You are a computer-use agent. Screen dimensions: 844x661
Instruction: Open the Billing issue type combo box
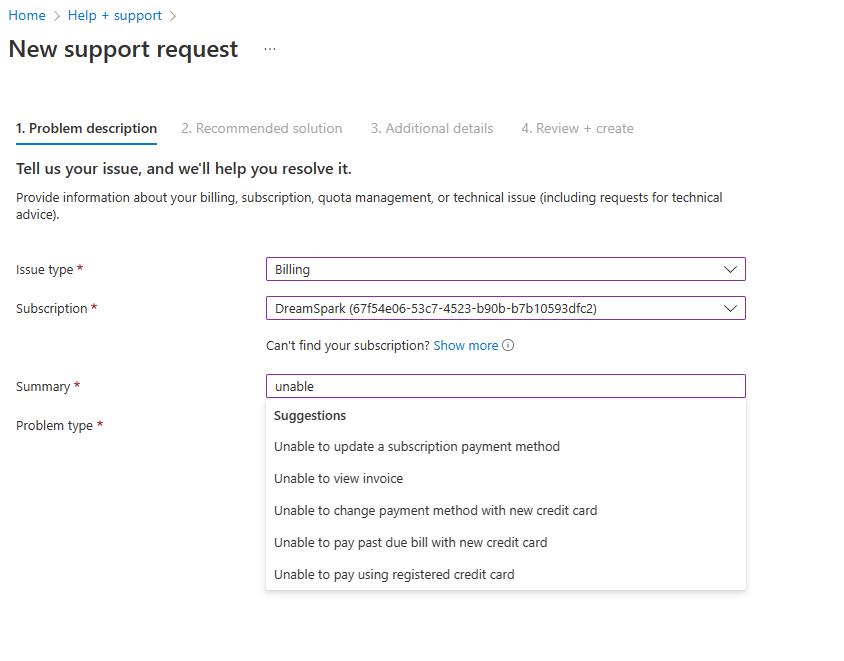(x=495, y=270)
